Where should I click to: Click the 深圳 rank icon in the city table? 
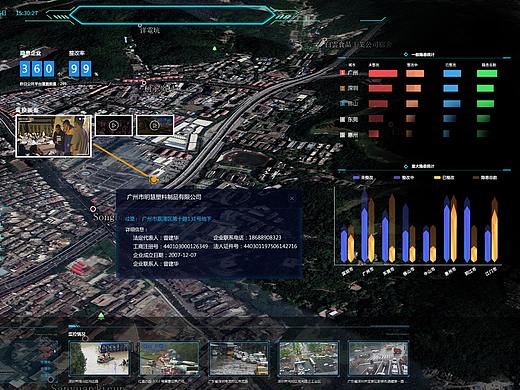pyautogui.click(x=342, y=88)
